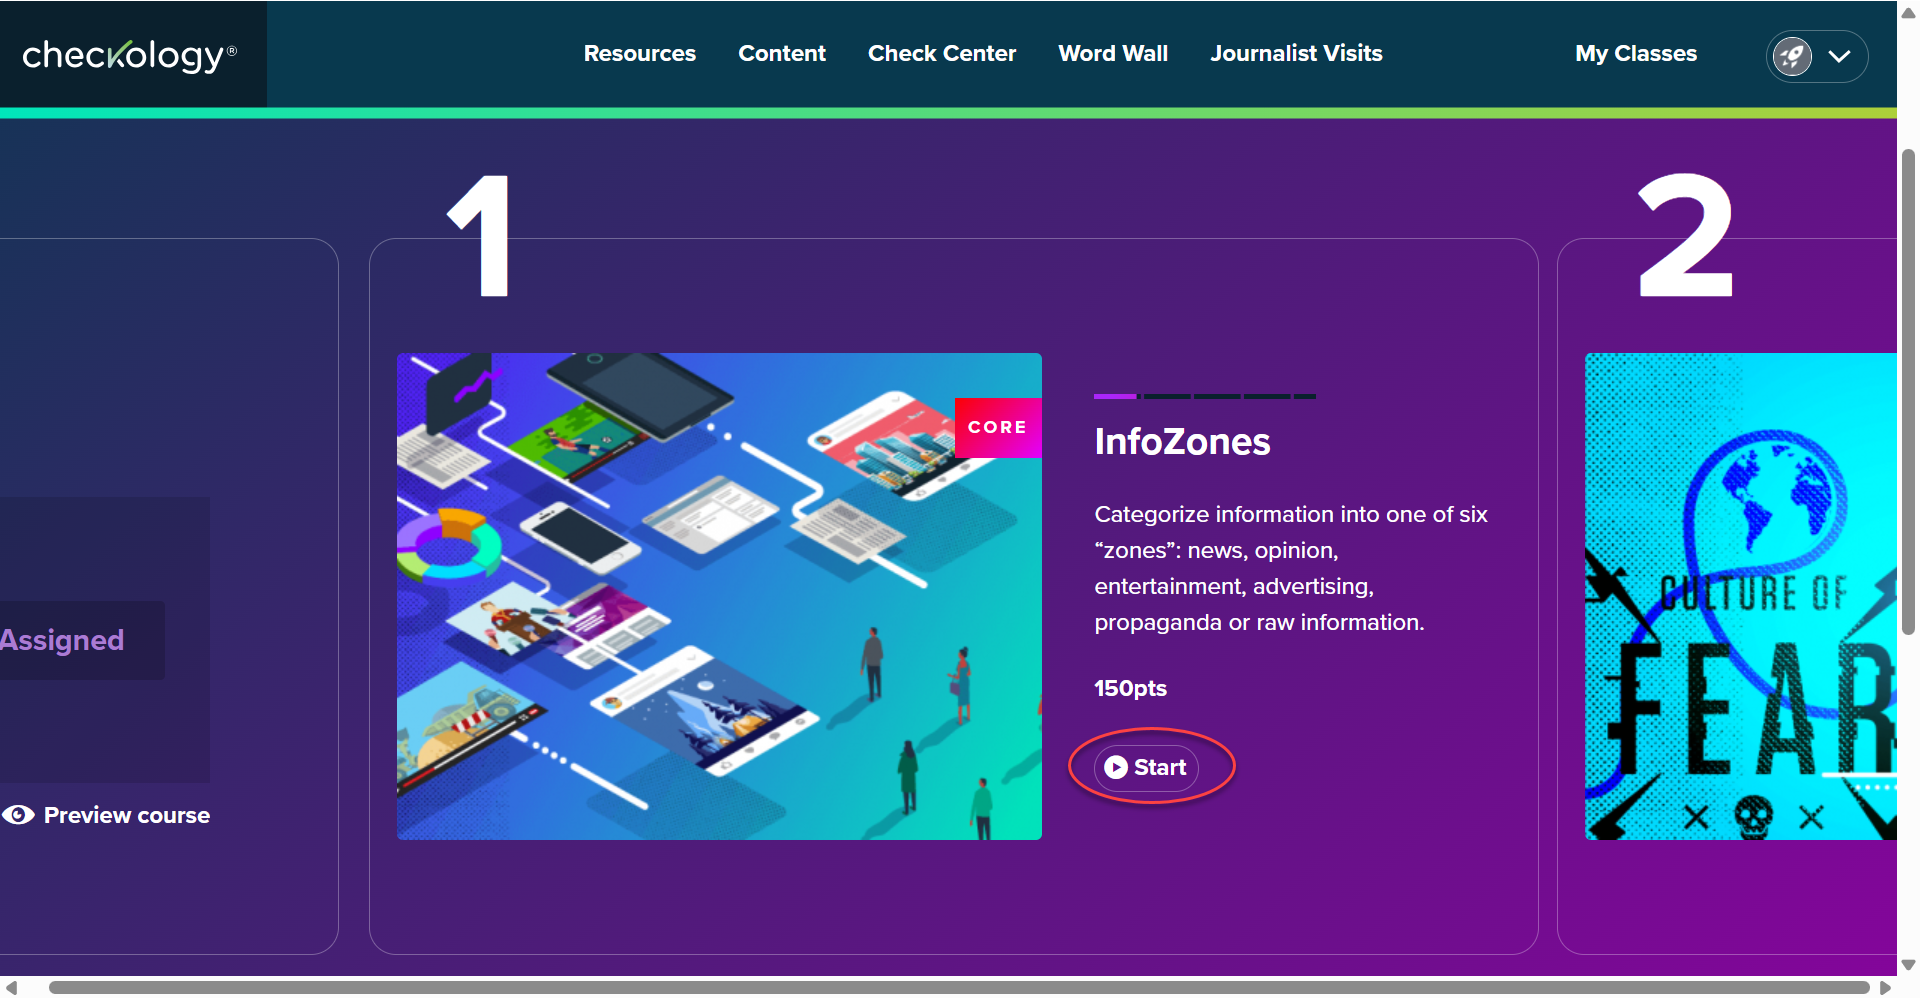Click the CORE badge on InfoZones
1920x998 pixels.
pyautogui.click(x=998, y=427)
